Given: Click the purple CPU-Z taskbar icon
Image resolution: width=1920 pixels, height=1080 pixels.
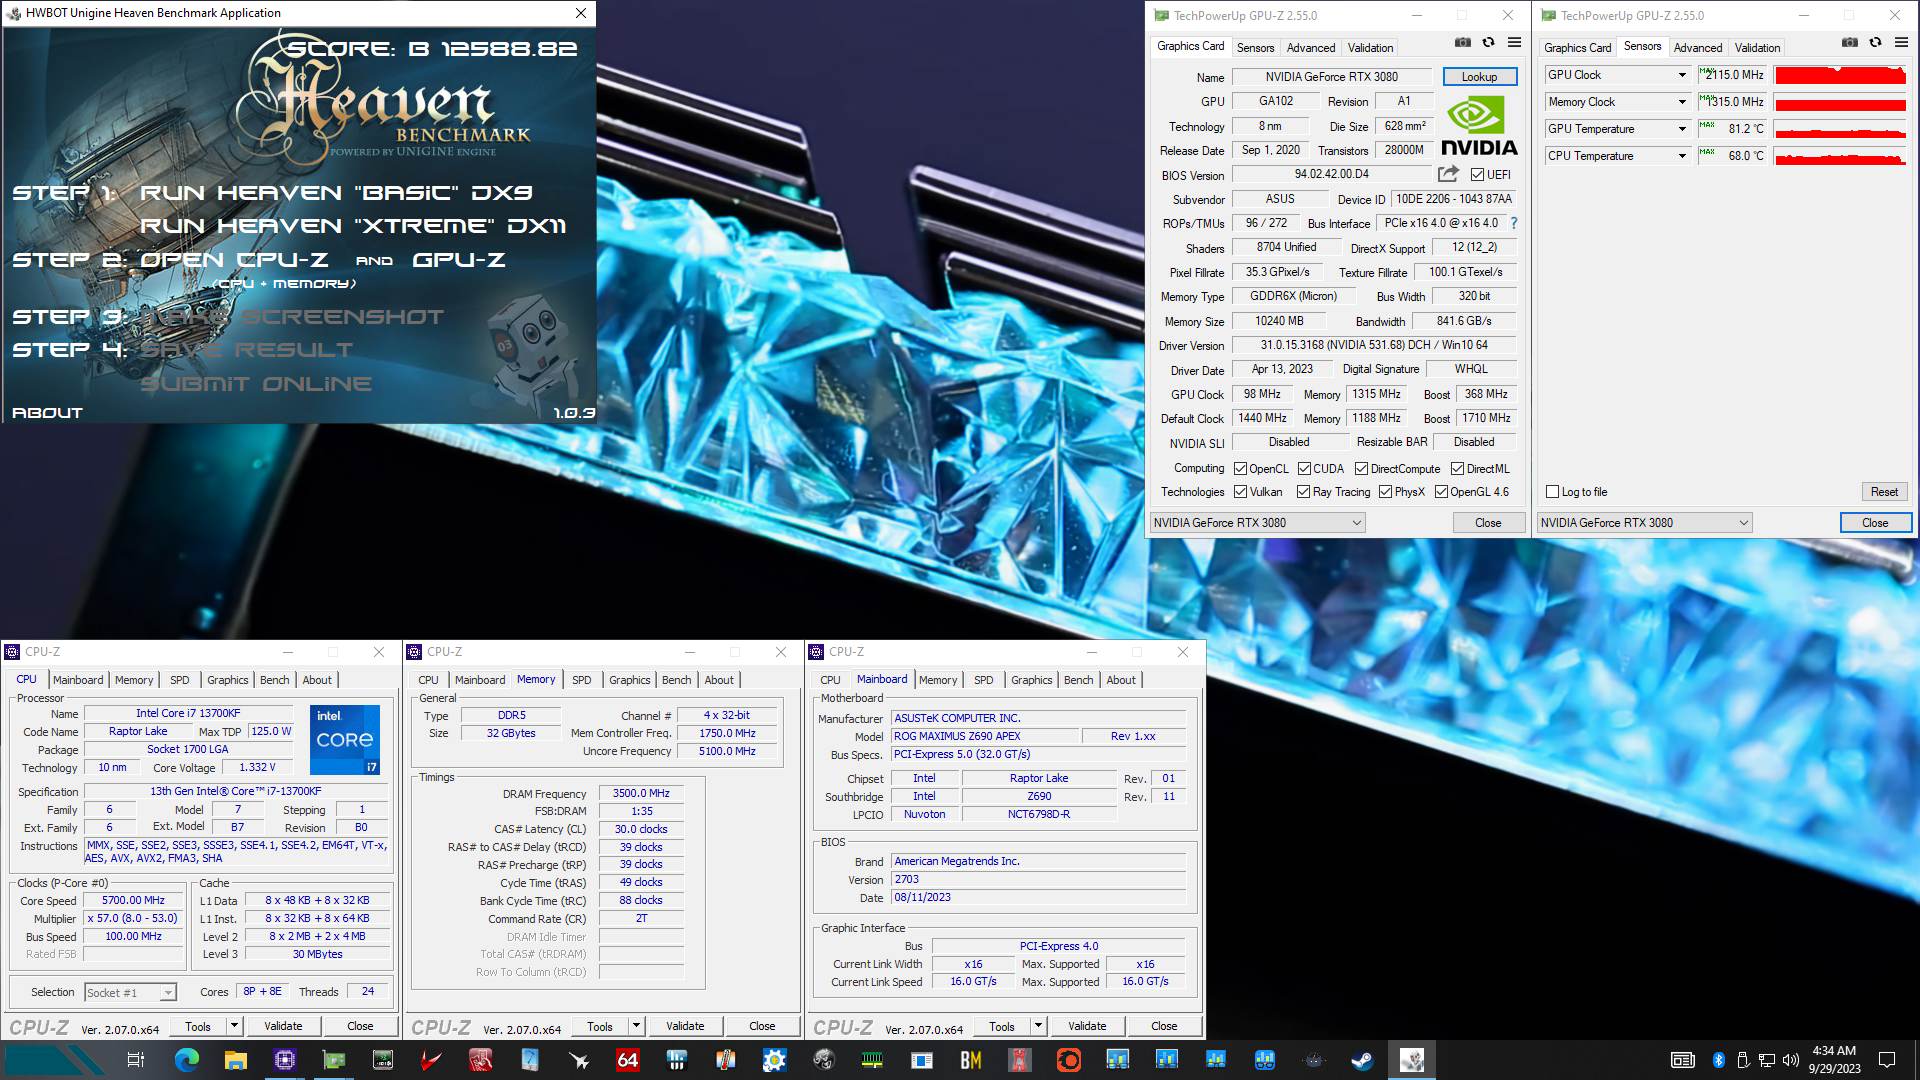Looking at the screenshot, I should pyautogui.click(x=285, y=1060).
